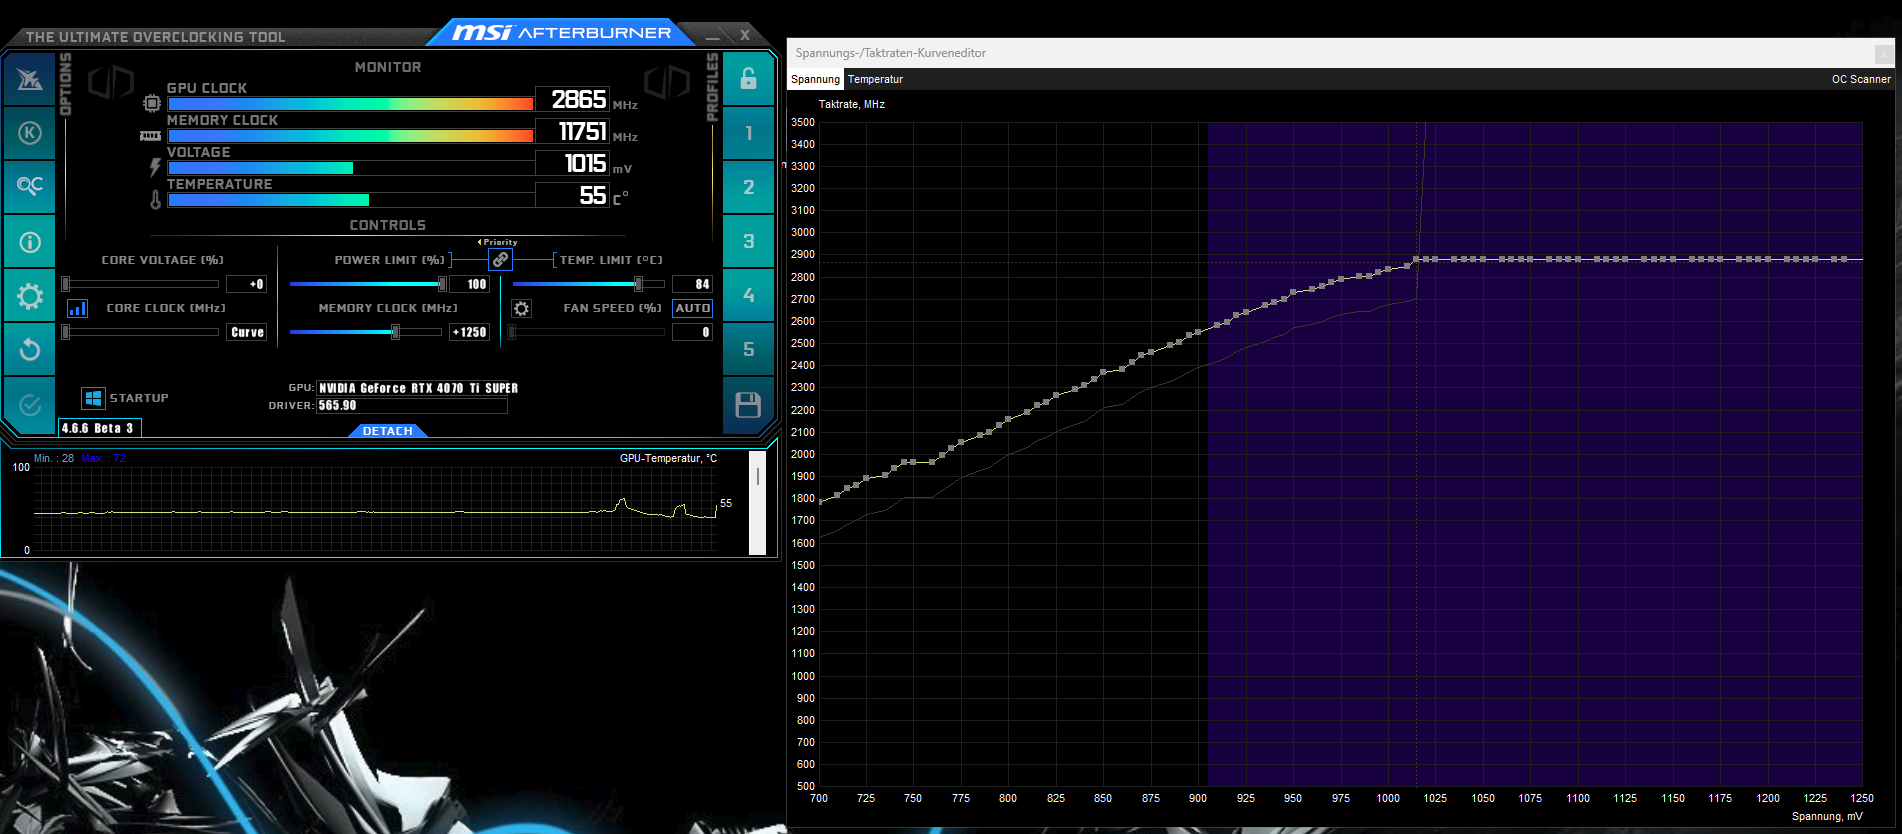
Task: Click the power limit 100 value field
Action: click(x=469, y=284)
